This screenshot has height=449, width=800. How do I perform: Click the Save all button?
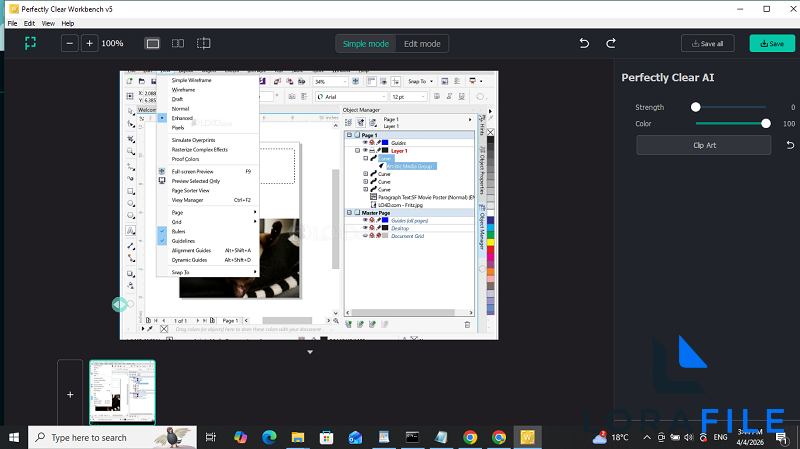707,43
